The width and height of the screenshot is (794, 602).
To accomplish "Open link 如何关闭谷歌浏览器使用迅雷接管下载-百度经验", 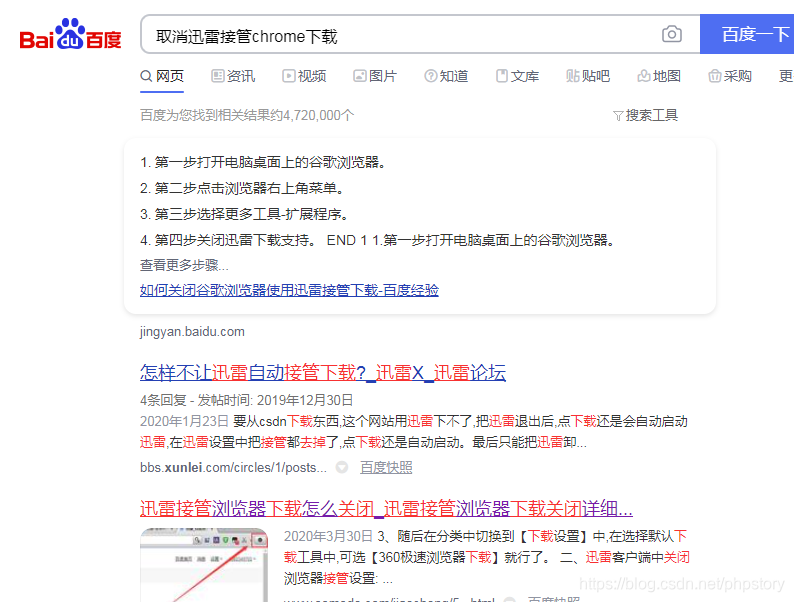I will 289,290.
